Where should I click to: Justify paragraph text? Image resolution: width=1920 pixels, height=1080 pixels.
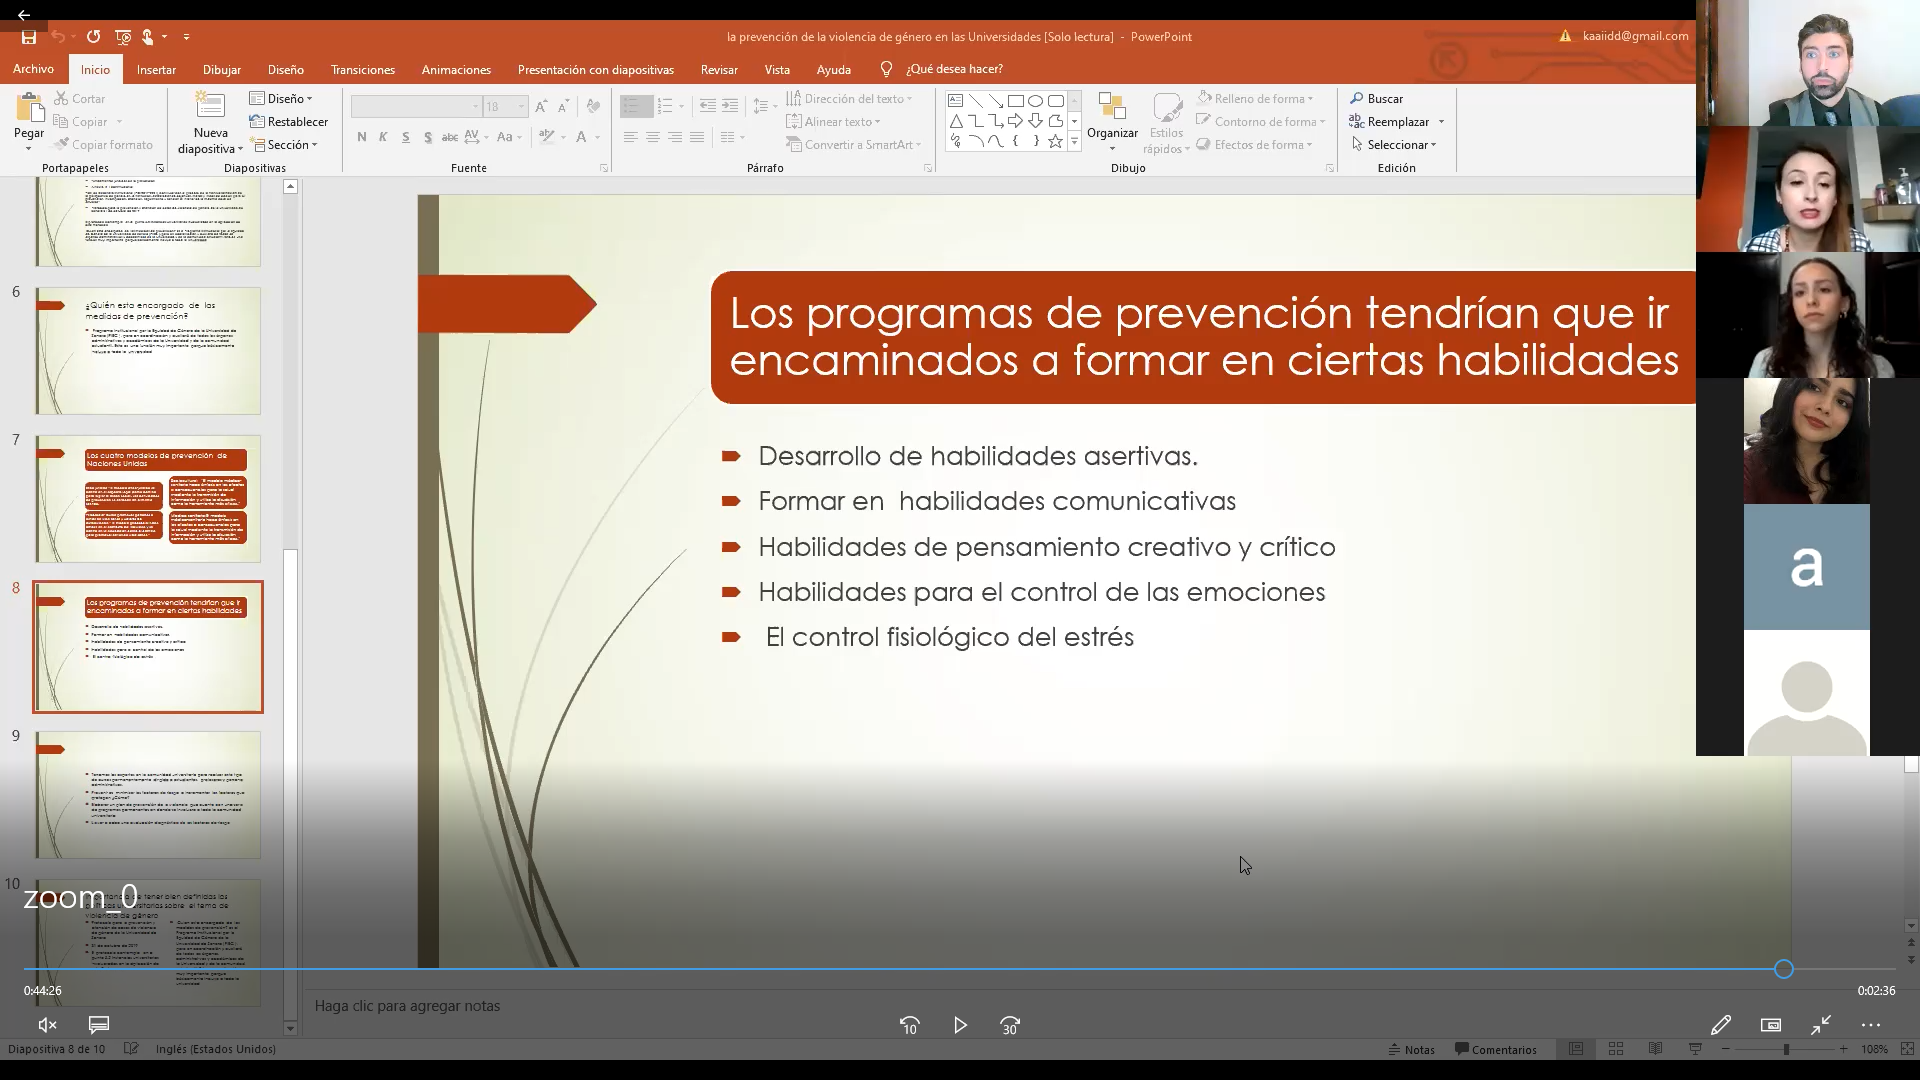tap(697, 137)
